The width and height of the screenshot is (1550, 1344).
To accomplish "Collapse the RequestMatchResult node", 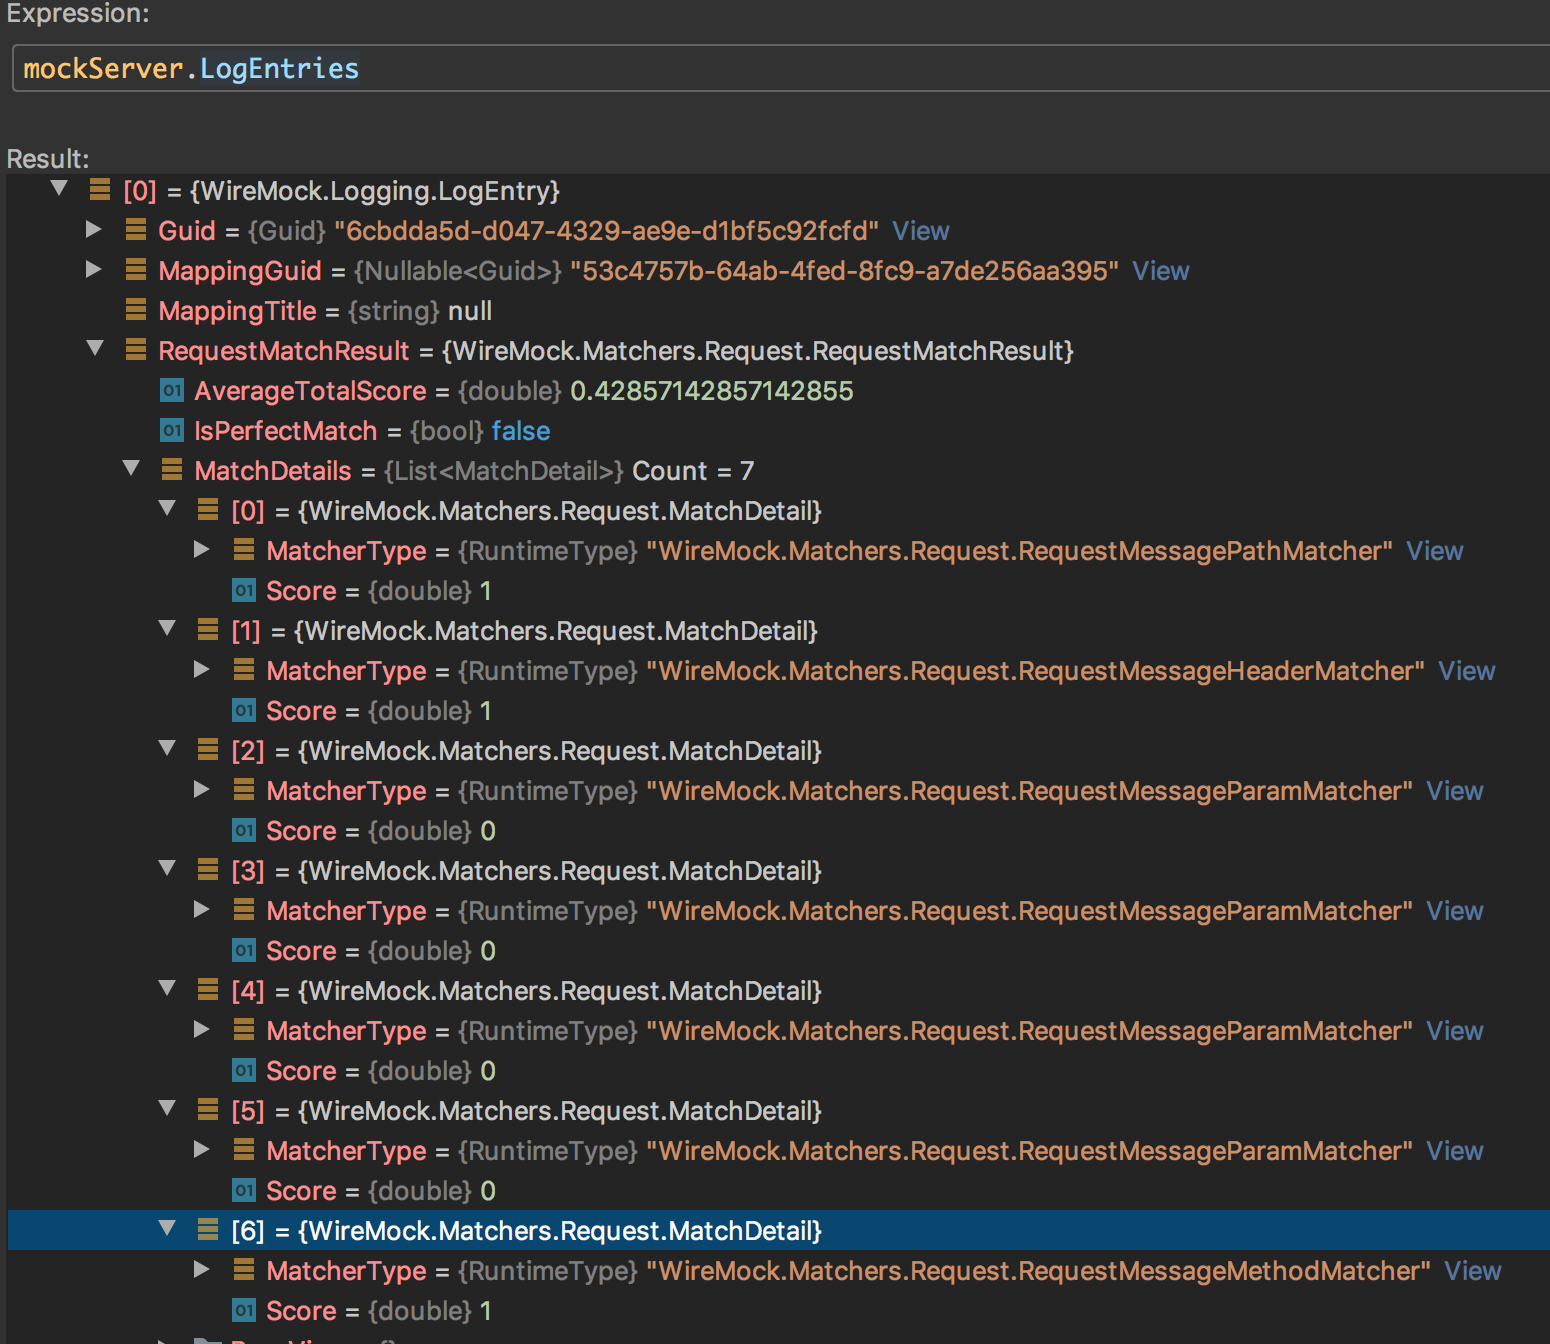I will point(95,348).
